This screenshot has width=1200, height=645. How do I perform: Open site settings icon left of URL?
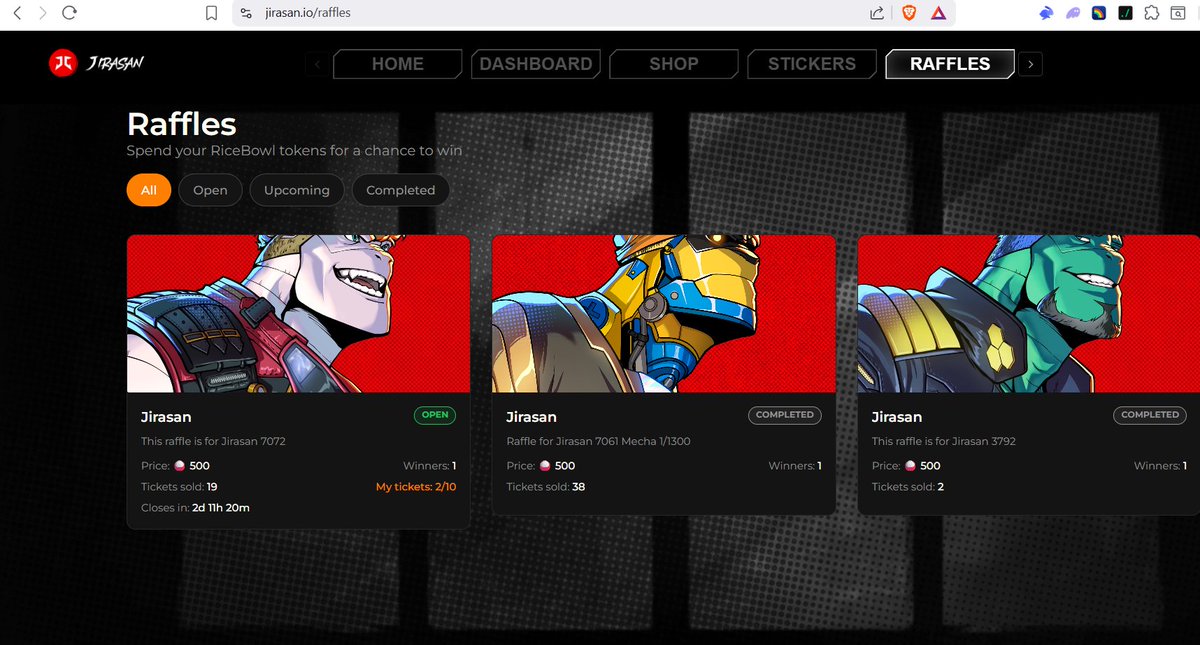tap(246, 13)
